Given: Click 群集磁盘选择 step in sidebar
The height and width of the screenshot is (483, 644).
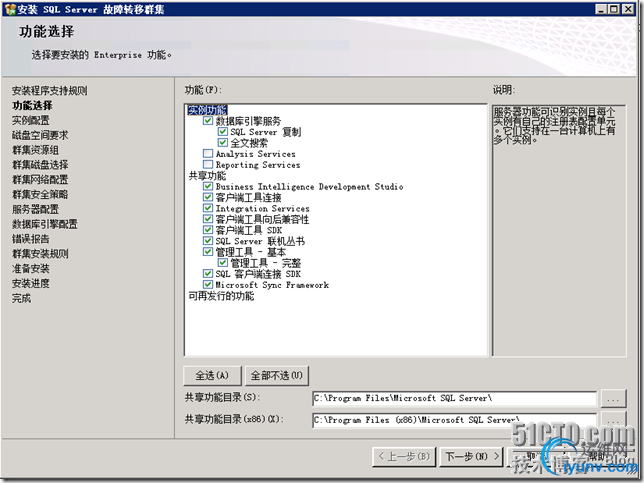Looking at the screenshot, I should pyautogui.click(x=40, y=165).
